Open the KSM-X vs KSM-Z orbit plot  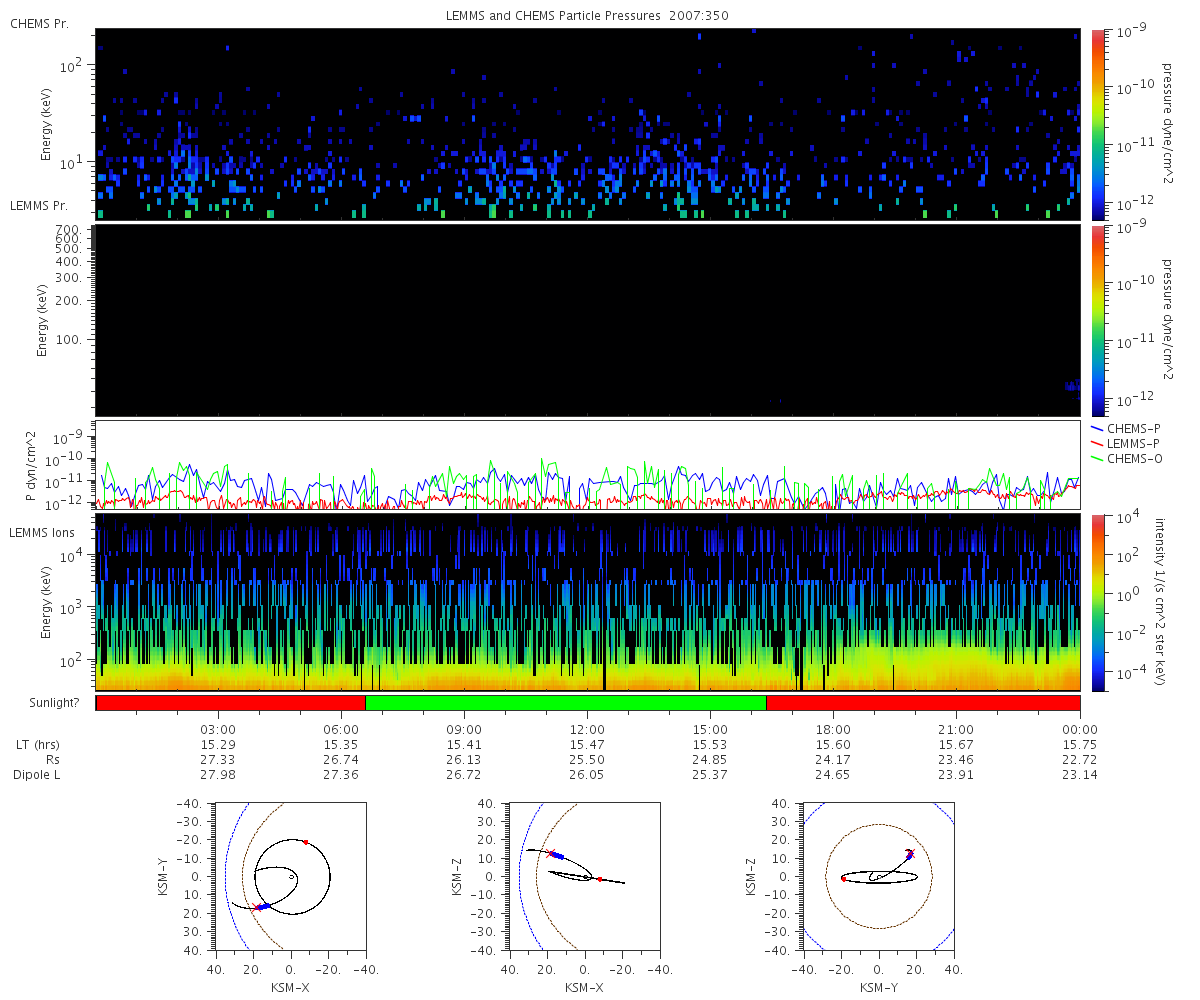tap(584, 876)
